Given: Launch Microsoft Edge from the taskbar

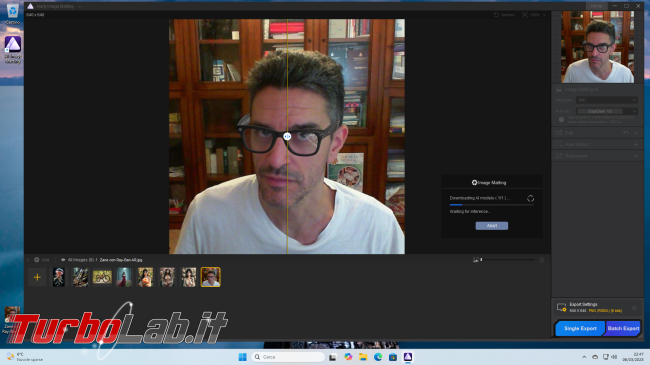Looking at the screenshot, I should (x=378, y=357).
